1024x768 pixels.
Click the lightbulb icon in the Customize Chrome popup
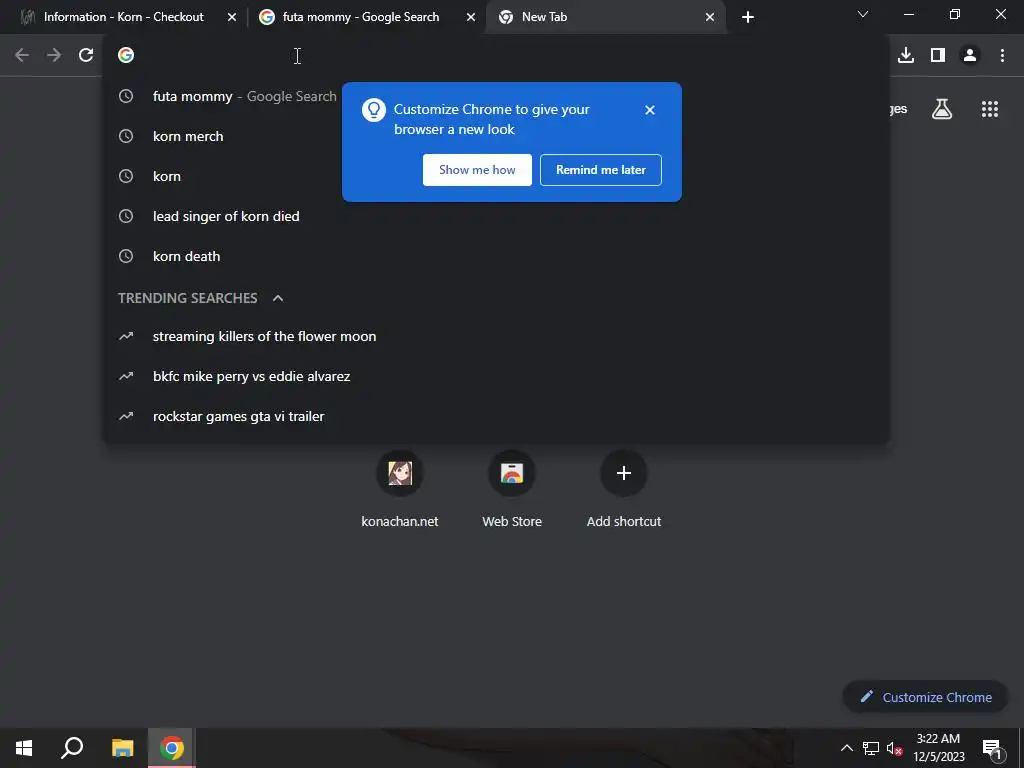click(374, 110)
